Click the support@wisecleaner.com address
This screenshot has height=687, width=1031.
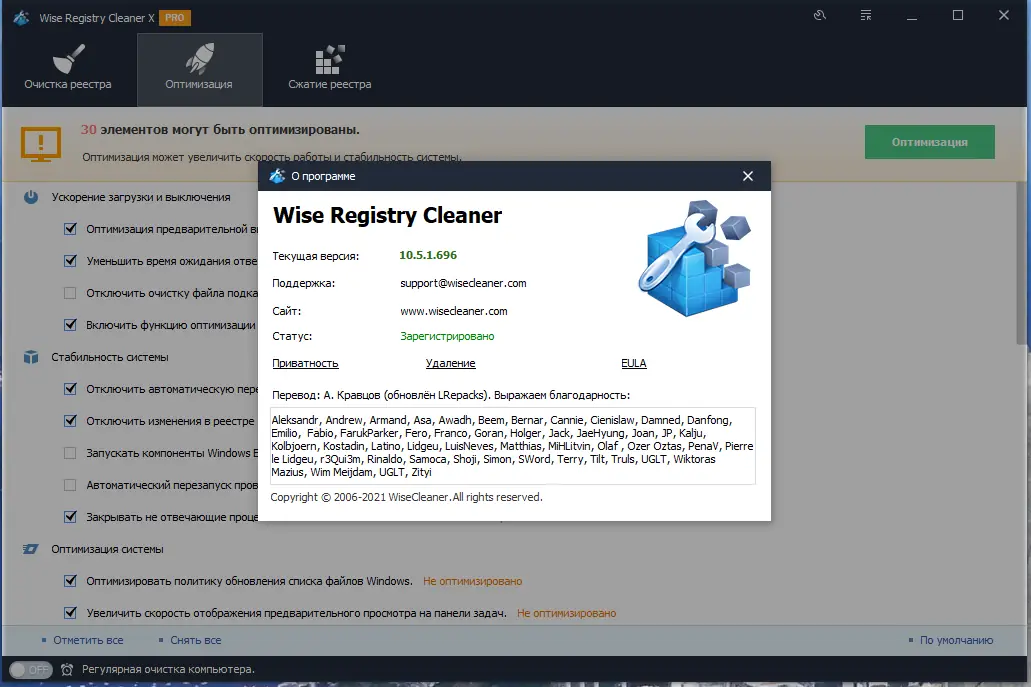coord(463,283)
